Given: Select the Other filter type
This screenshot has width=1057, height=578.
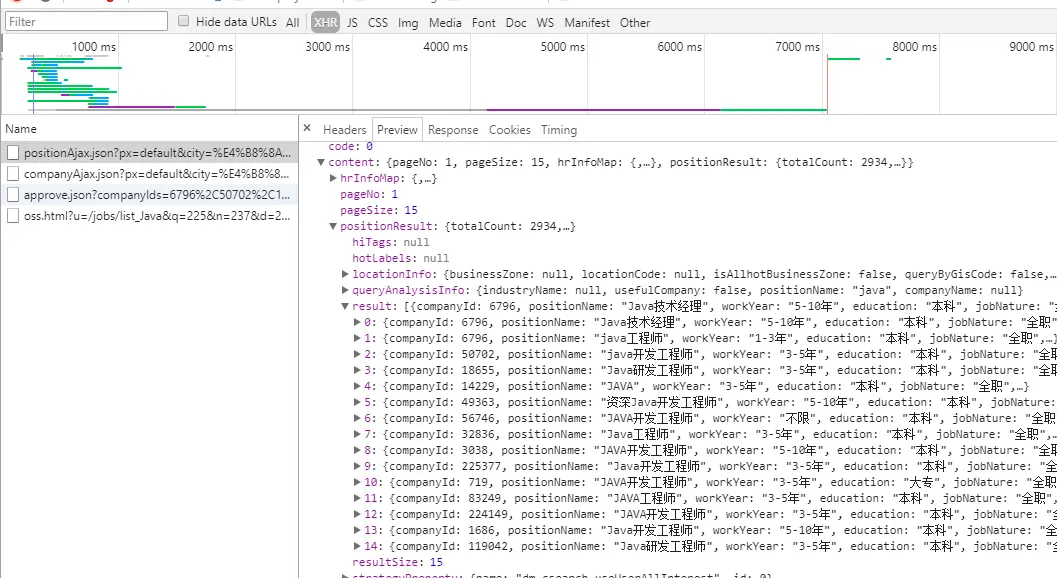Looking at the screenshot, I should point(634,22).
